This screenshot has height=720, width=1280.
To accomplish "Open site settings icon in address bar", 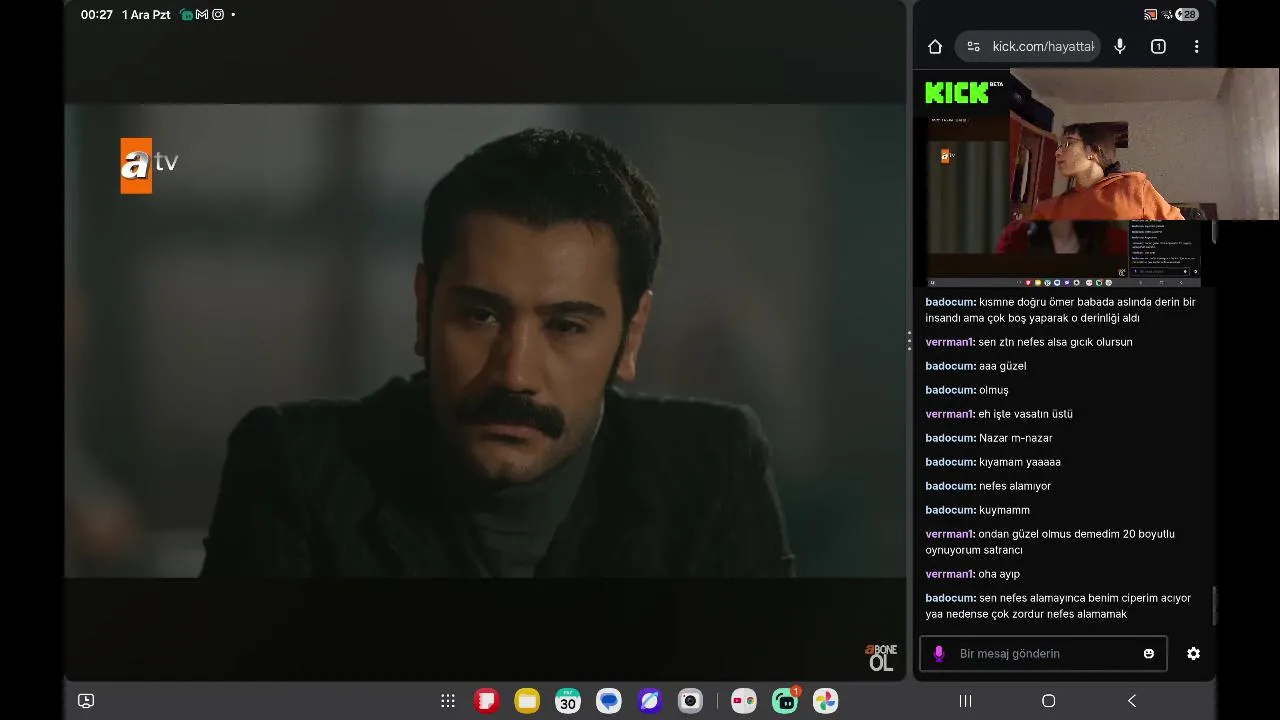I will 973,46.
